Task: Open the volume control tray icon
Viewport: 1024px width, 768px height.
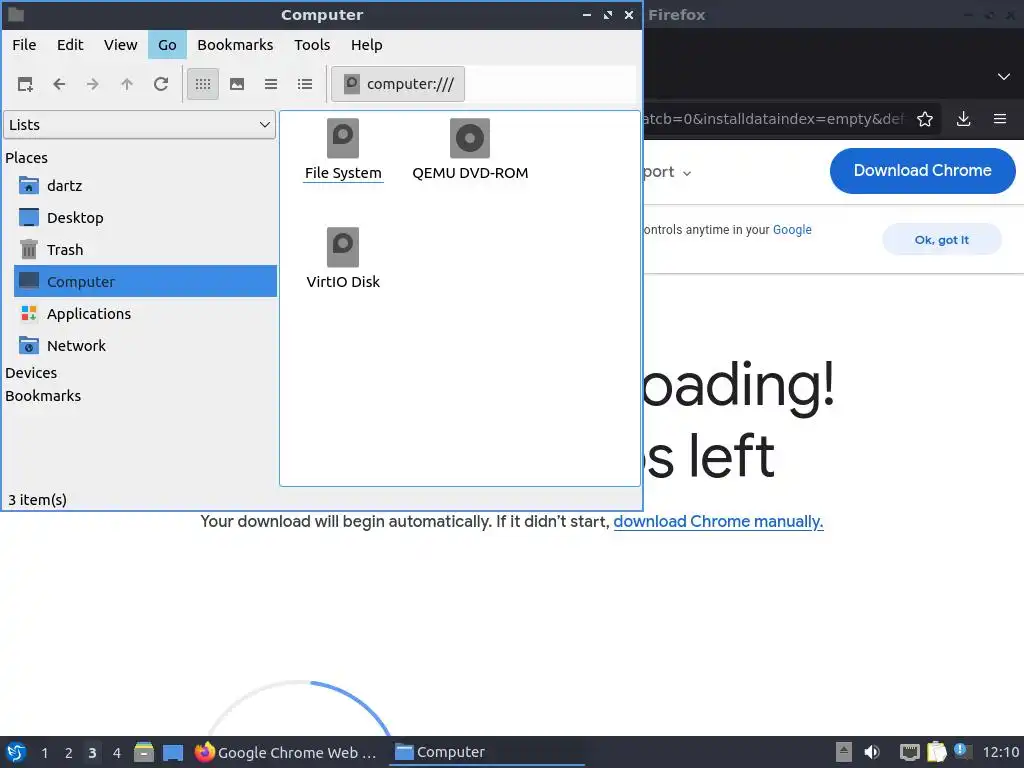Action: (872, 752)
